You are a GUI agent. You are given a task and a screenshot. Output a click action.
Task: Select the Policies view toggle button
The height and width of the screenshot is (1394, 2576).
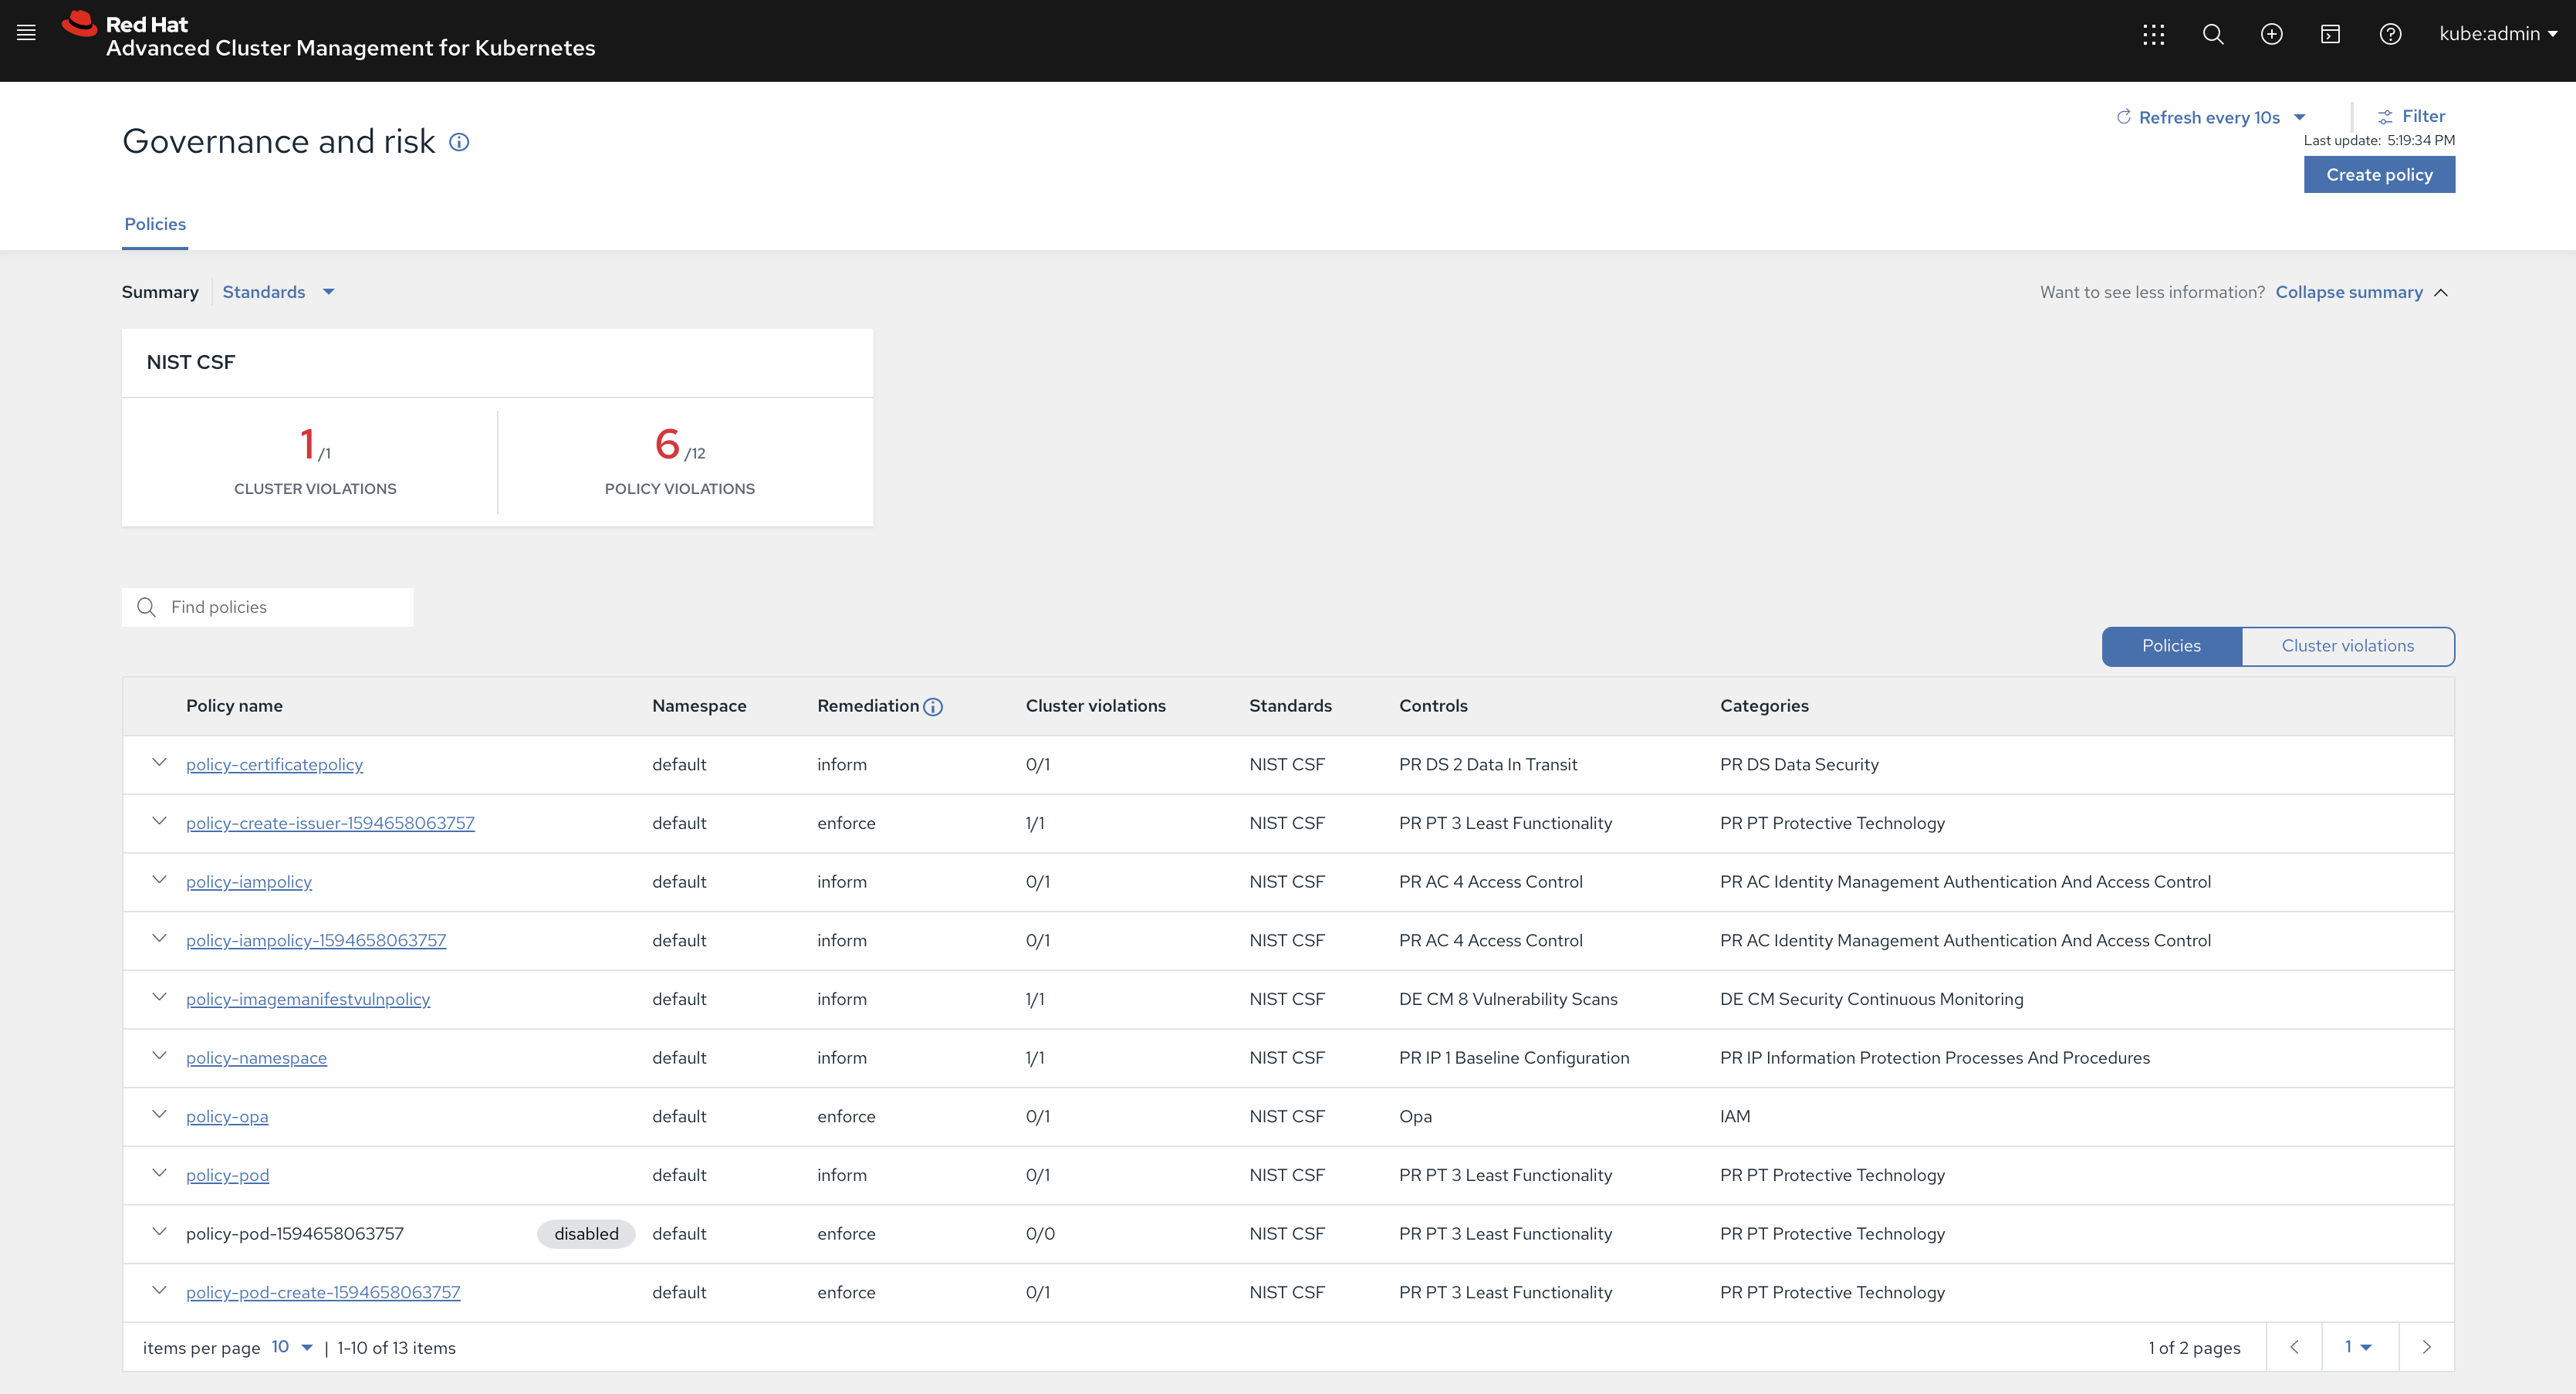pos(2171,646)
